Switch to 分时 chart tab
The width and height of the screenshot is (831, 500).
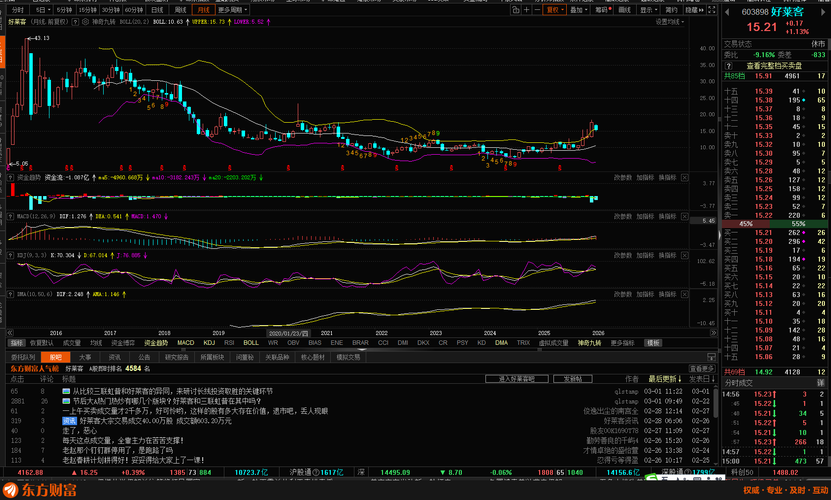17,10
